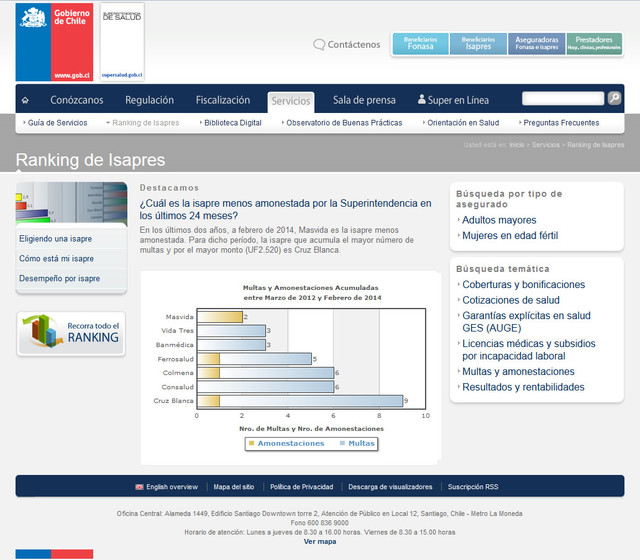The height and width of the screenshot is (560, 640).
Task: Open English overview footer link
Action: (x=172, y=487)
